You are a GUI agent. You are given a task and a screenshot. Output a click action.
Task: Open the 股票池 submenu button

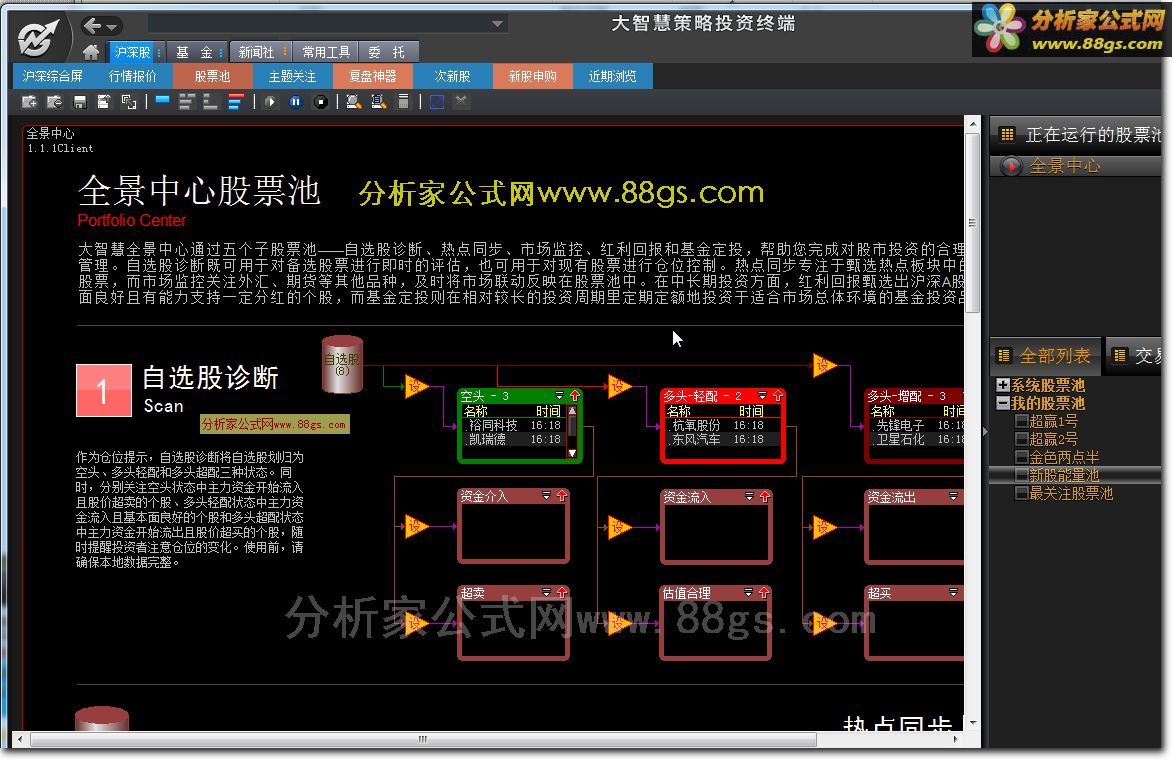213,76
